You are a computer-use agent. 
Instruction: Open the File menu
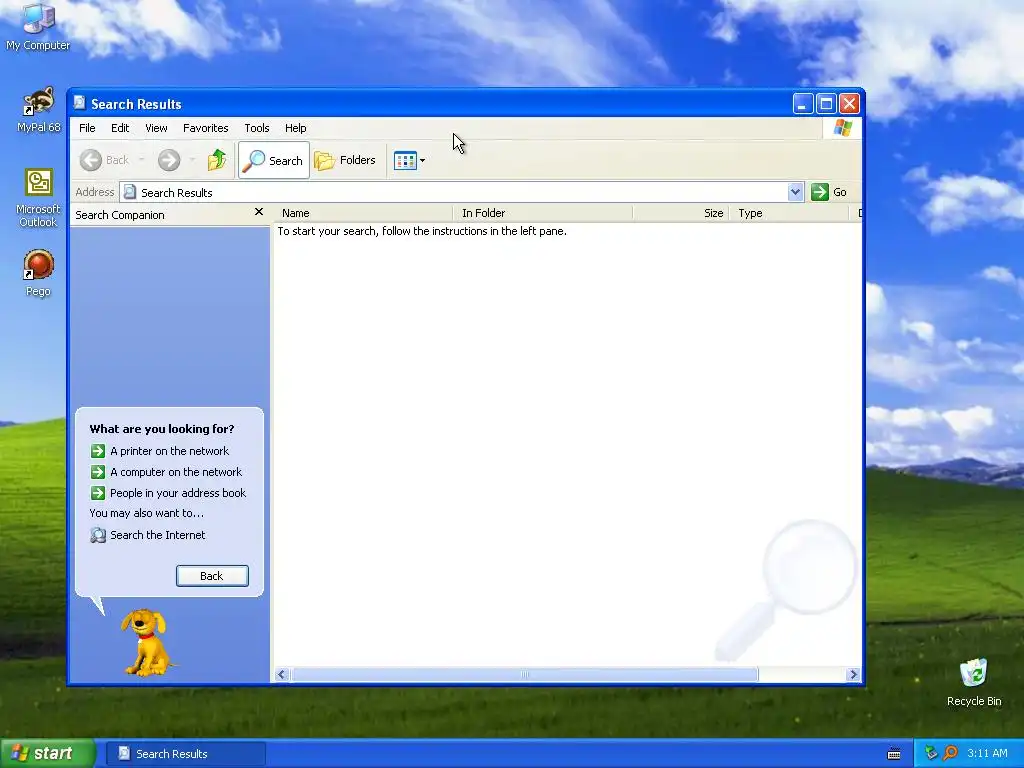(x=87, y=128)
